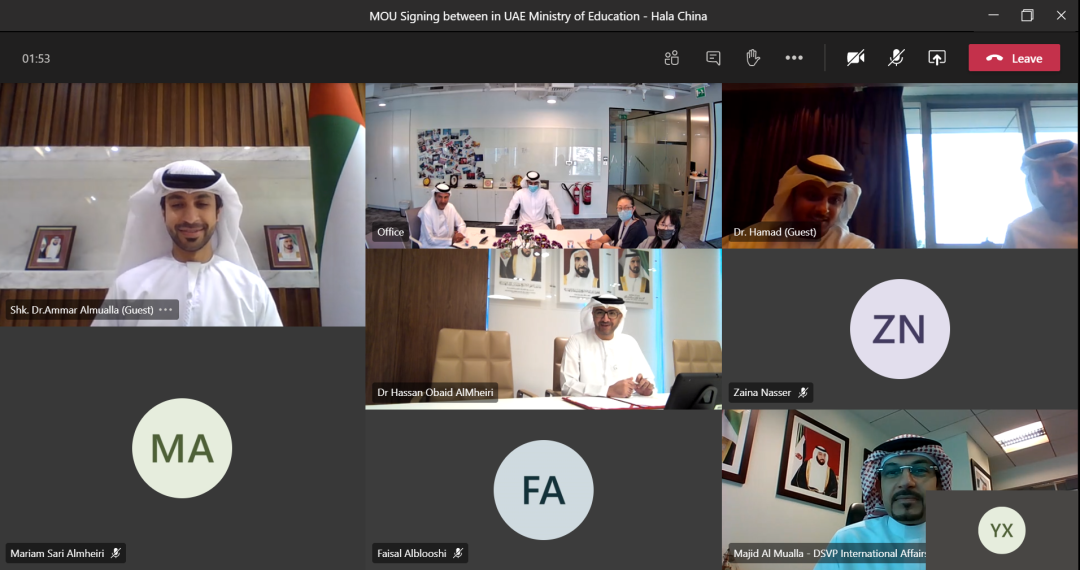Click the Dr Hassan Obaid AlMheiri label
Image resolution: width=1080 pixels, height=570 pixels.
[435, 392]
